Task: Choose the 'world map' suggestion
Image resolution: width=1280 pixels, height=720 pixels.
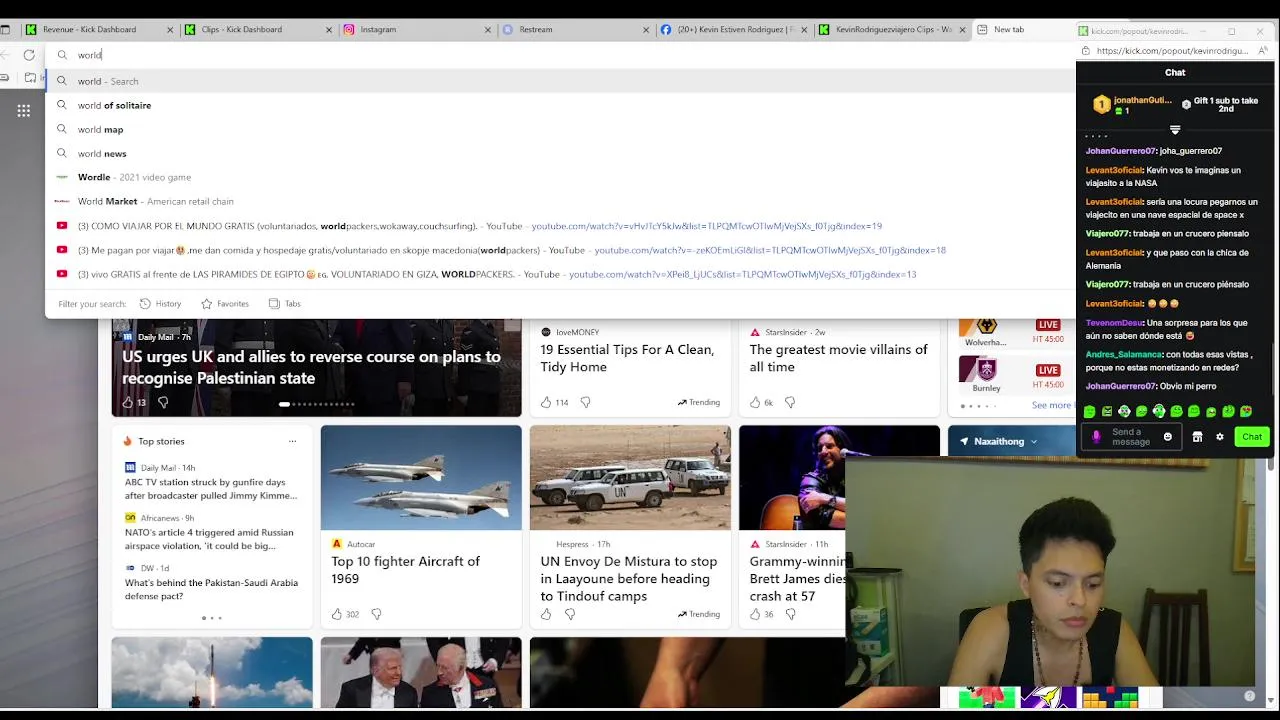Action: pyautogui.click(x=560, y=129)
